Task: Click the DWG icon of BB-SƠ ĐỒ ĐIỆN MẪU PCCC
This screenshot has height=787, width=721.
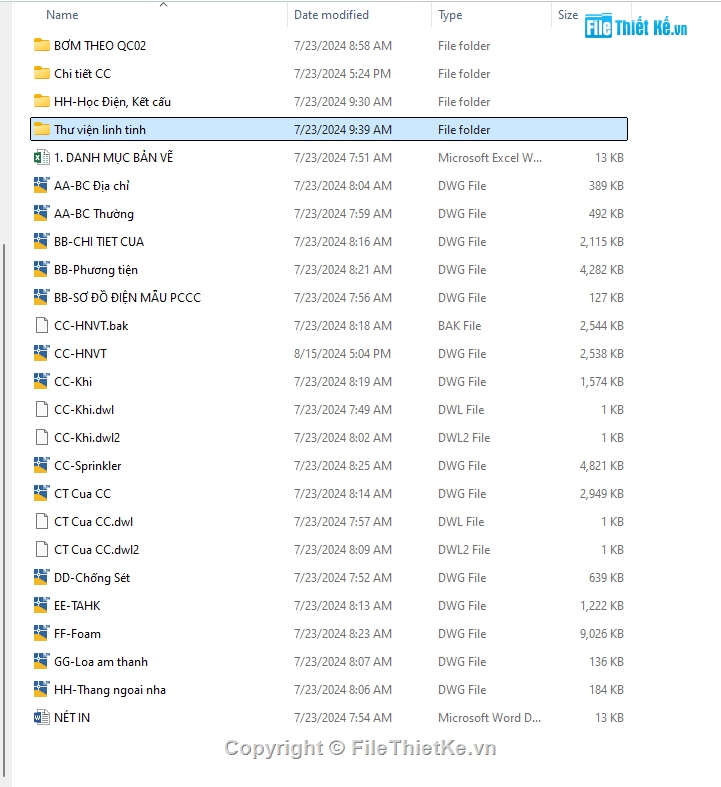Action: coord(42,297)
